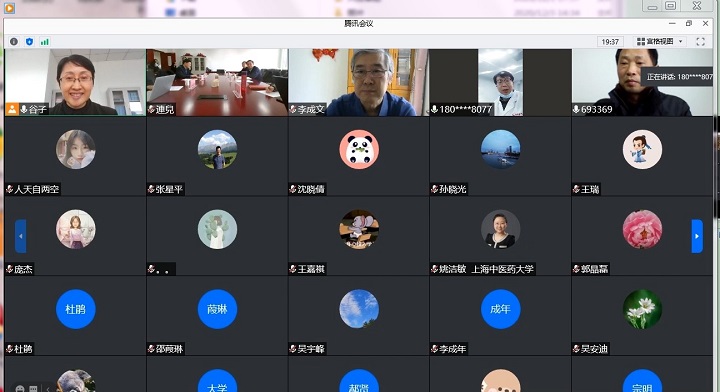
Task: Select 谷子's video tile
Action: [x=75, y=82]
